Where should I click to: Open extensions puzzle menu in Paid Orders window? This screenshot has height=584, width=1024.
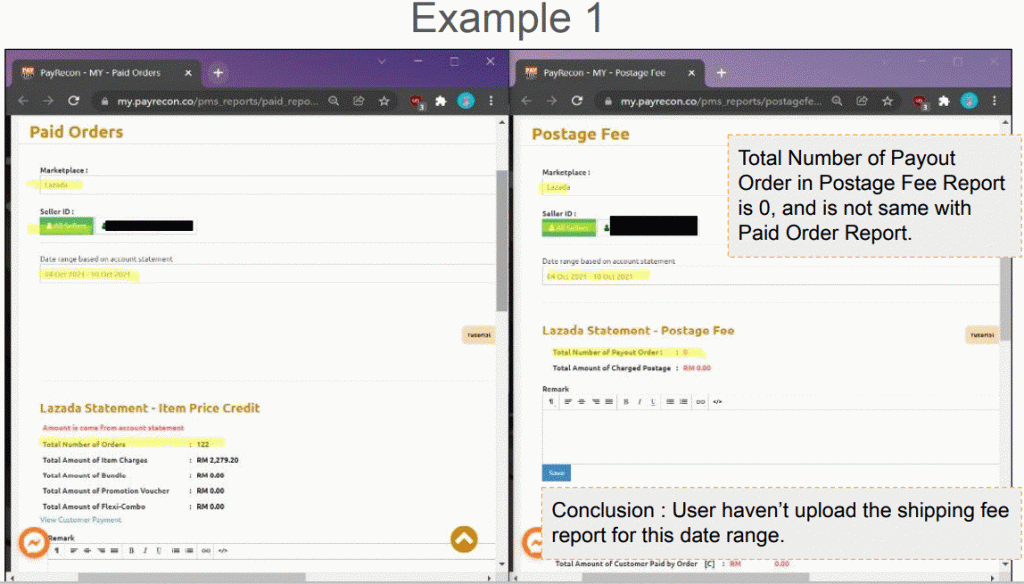441,101
